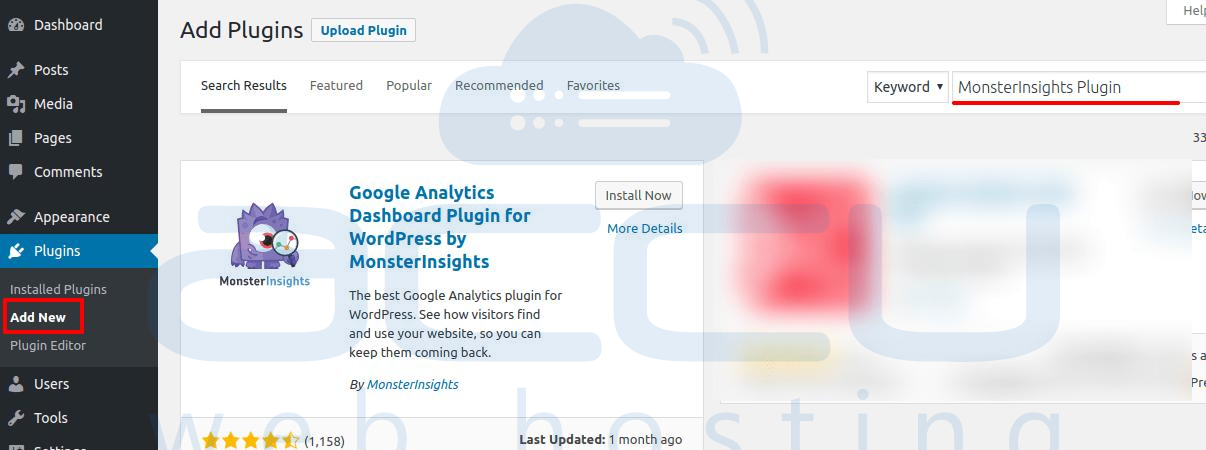1206x450 pixels.
Task: Click the Users person icon
Action: 16,384
